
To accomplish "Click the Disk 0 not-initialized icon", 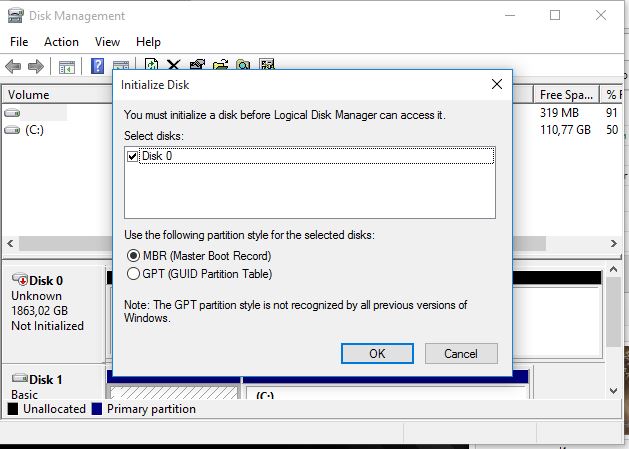I will 19,280.
